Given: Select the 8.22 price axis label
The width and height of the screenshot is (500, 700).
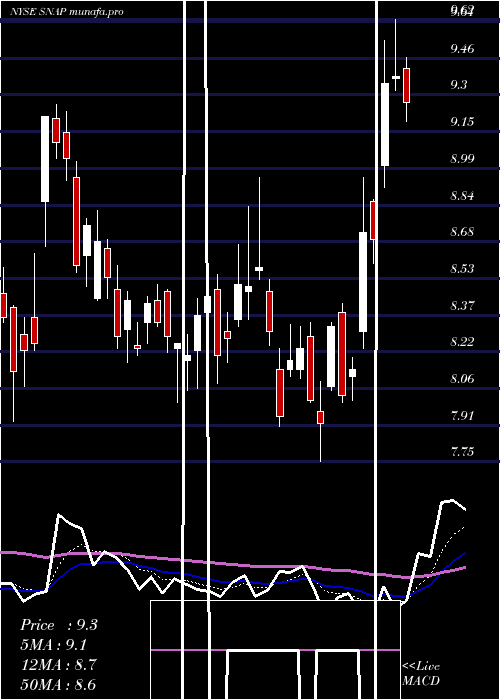Looking at the screenshot, I should pyautogui.click(x=462, y=342).
